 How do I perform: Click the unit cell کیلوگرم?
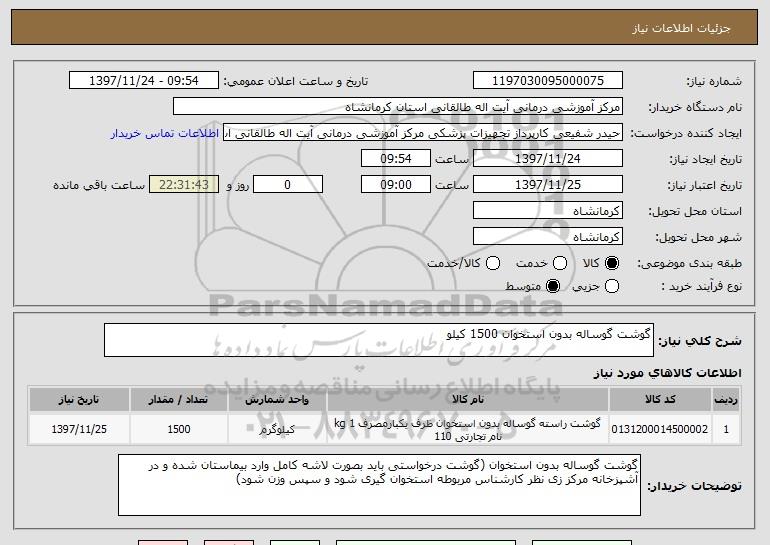pyautogui.click(x=277, y=429)
